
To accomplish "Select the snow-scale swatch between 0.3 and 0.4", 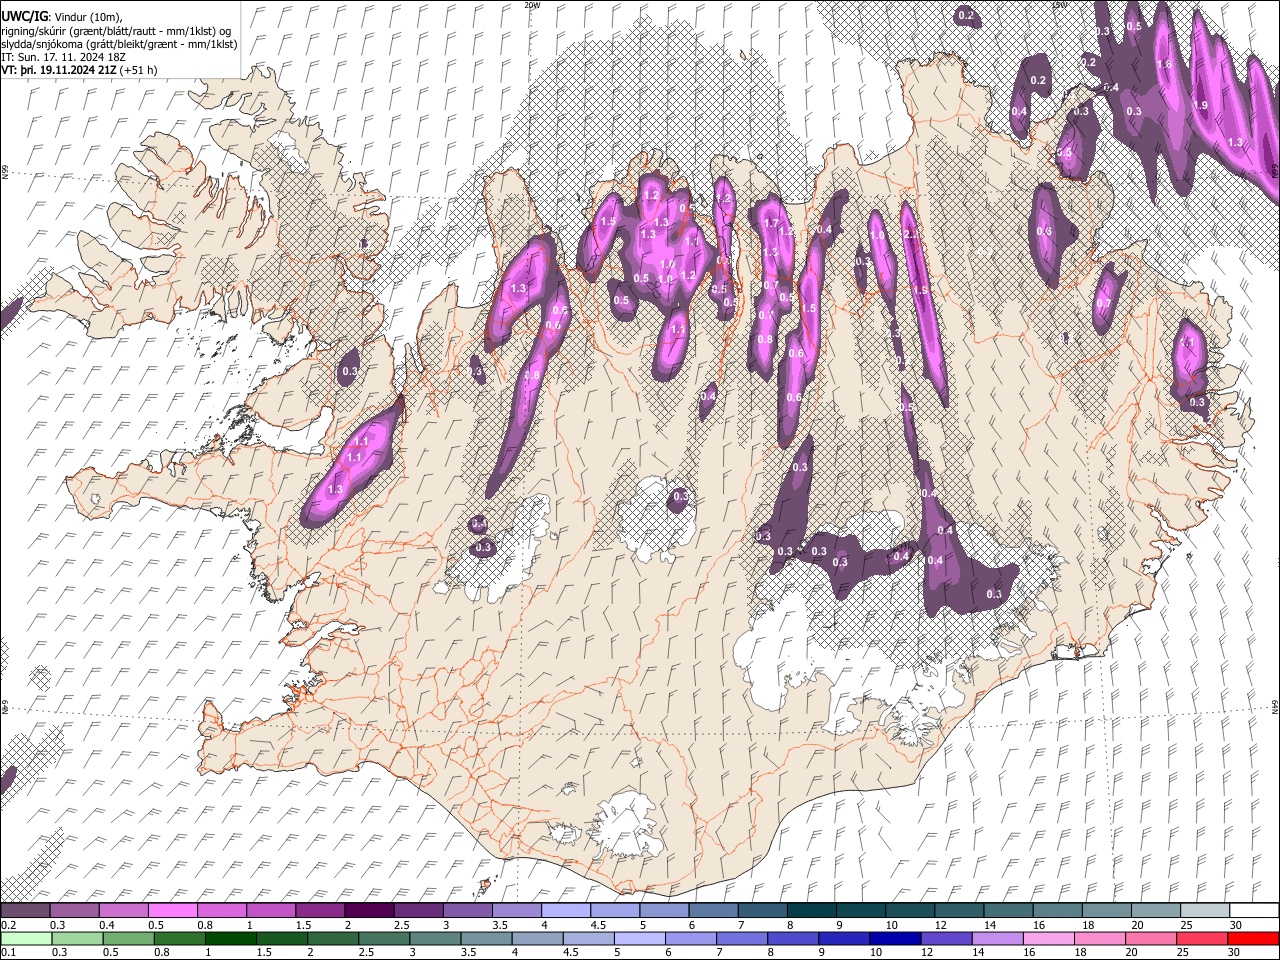I will tap(74, 911).
